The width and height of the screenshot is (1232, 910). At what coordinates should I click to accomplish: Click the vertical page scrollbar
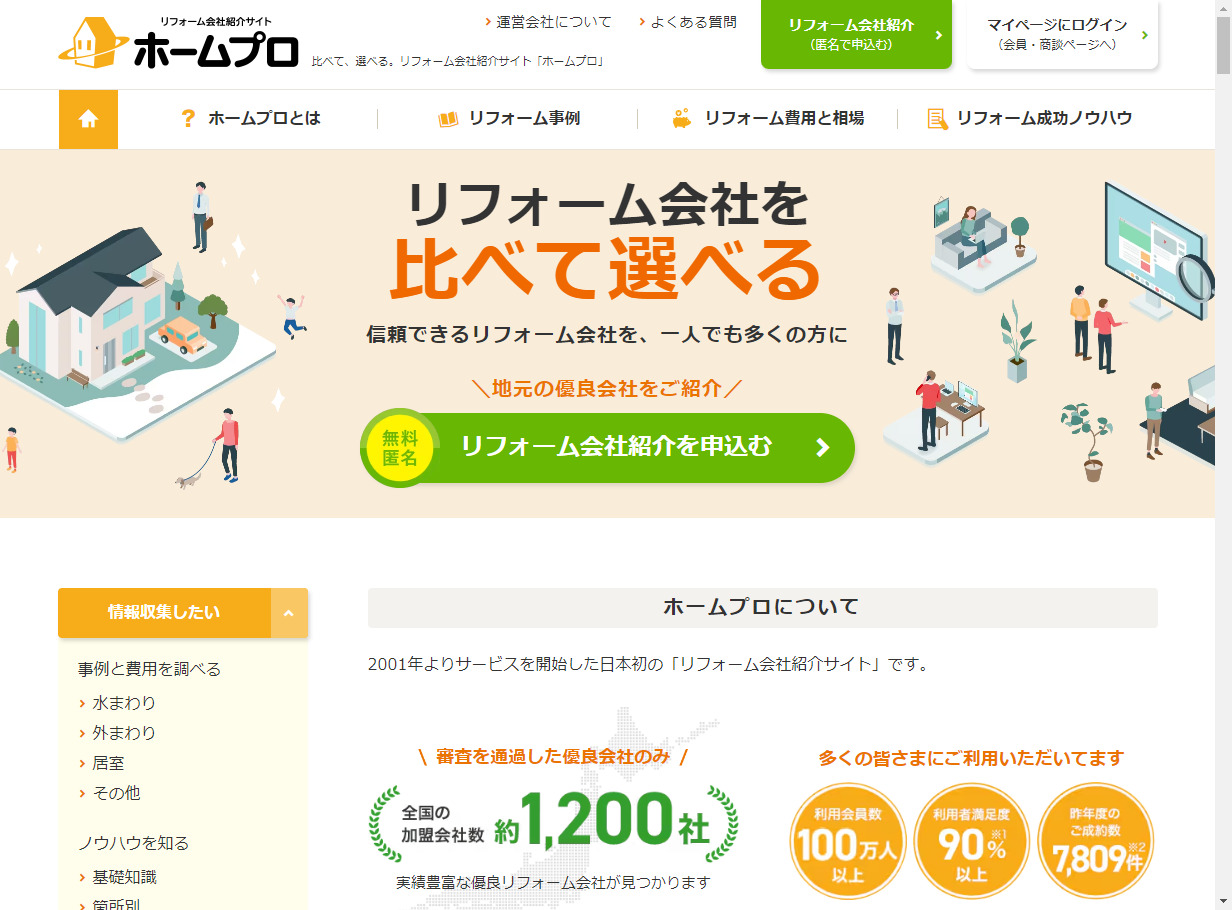[1223, 455]
